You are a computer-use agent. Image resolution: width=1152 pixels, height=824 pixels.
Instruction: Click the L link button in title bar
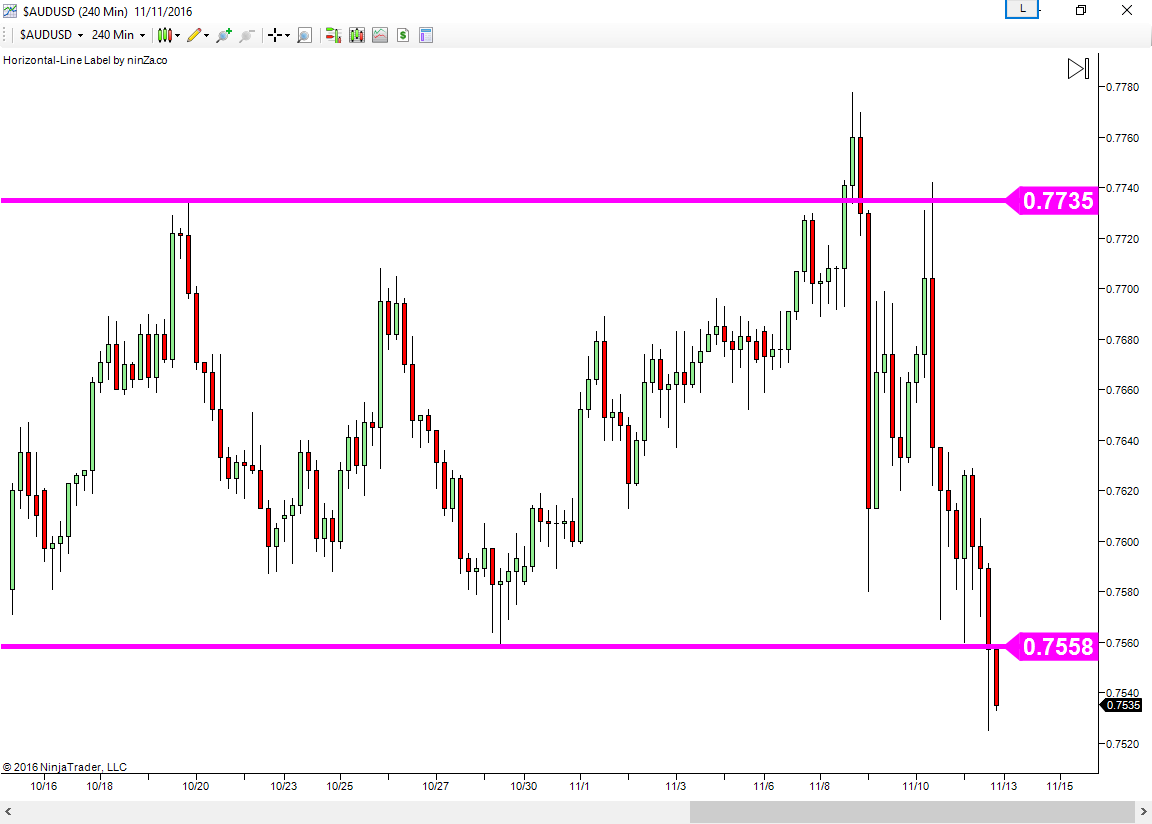[x=1022, y=10]
